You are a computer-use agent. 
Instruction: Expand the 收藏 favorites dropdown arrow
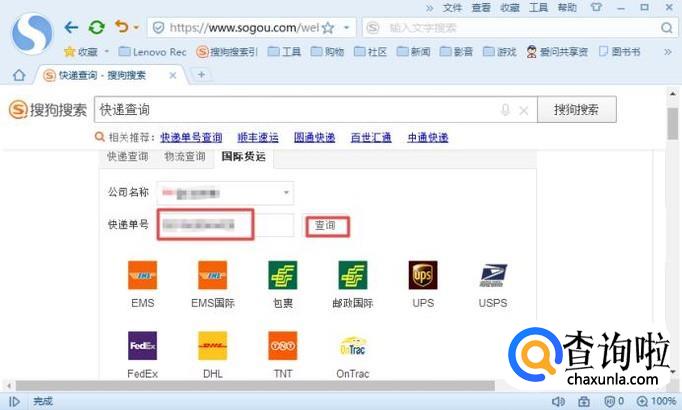tap(107, 51)
